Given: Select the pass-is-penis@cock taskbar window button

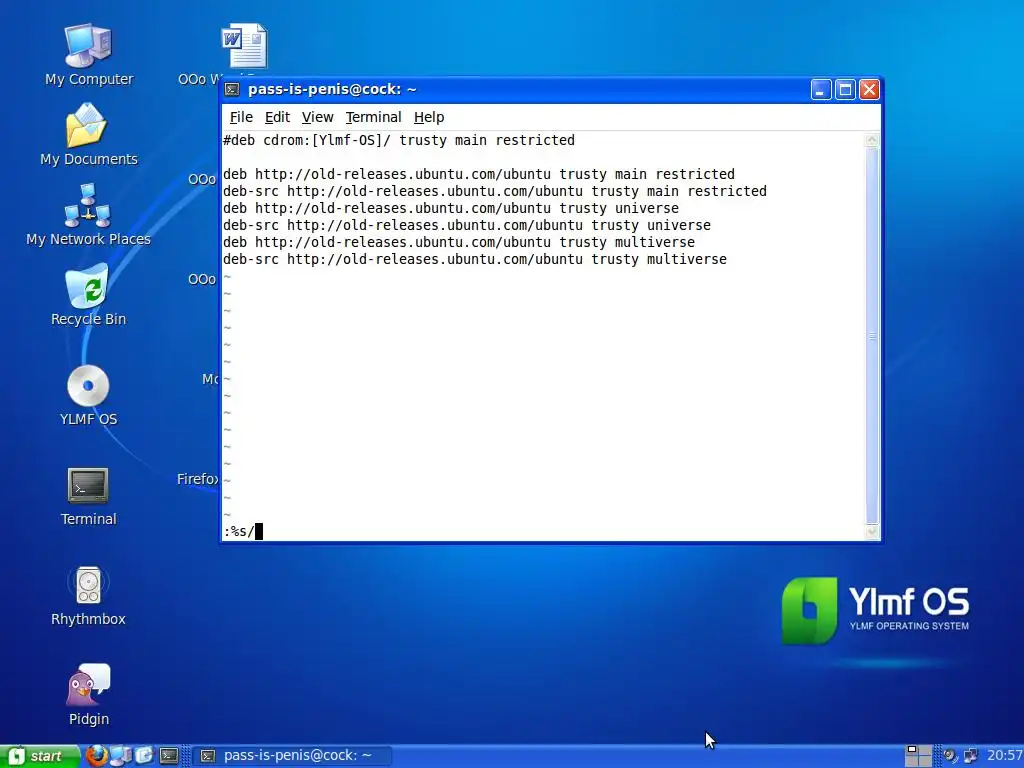Looking at the screenshot, I should 293,756.
